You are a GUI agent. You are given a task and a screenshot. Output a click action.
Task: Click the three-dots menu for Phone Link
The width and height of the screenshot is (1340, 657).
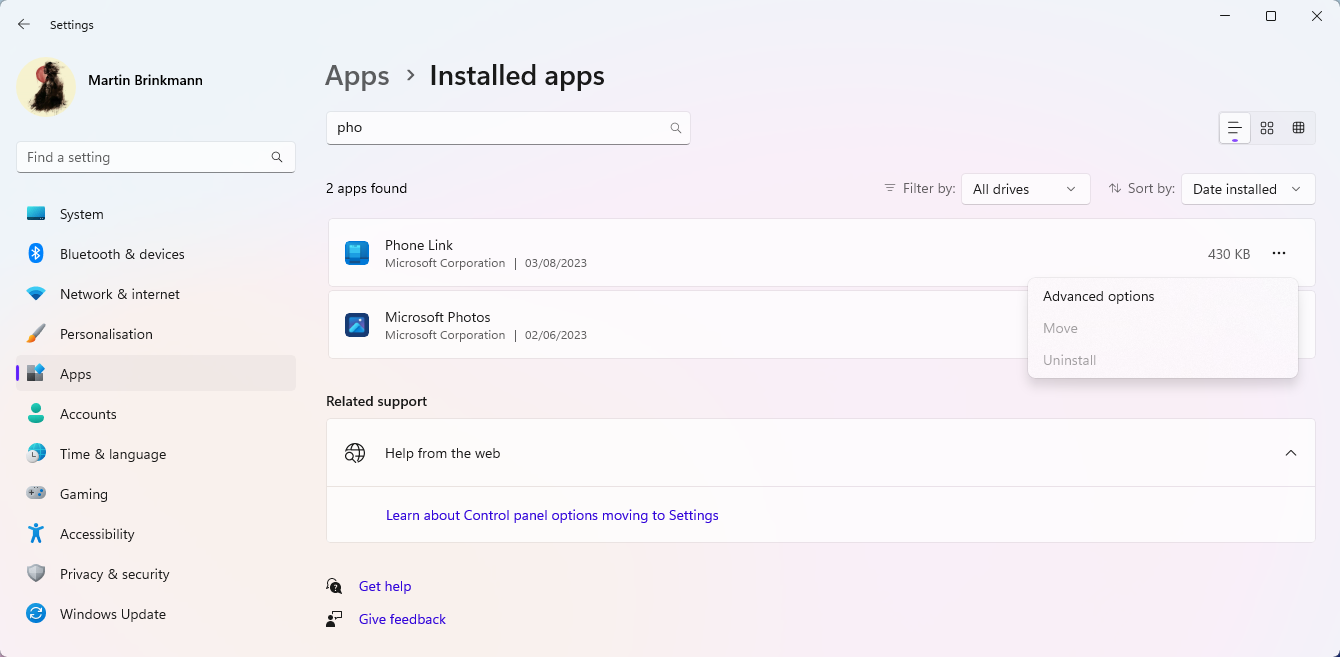click(1279, 254)
